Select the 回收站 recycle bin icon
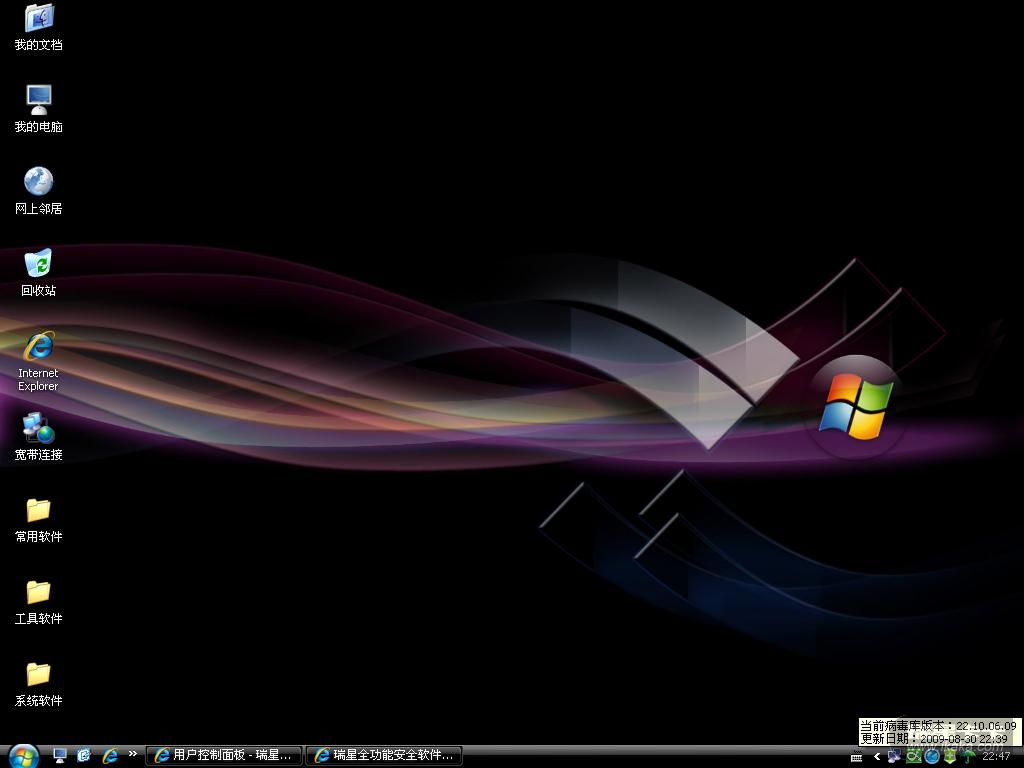The image size is (1024, 768). coord(38,272)
